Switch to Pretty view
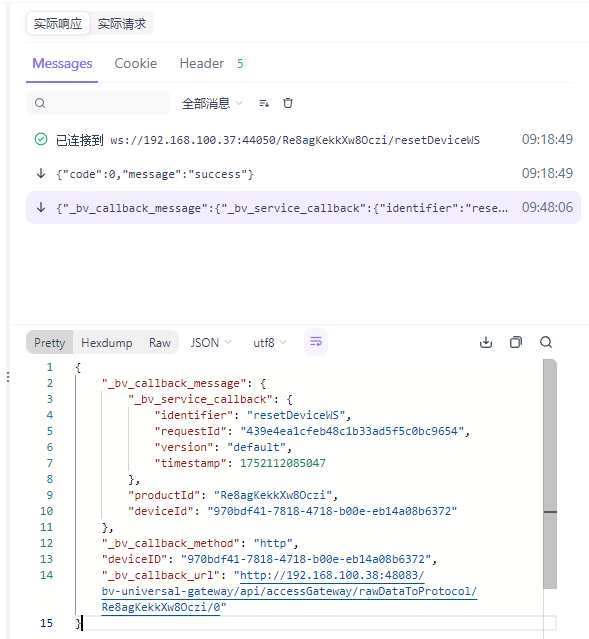589x639 pixels. pyautogui.click(x=50, y=342)
